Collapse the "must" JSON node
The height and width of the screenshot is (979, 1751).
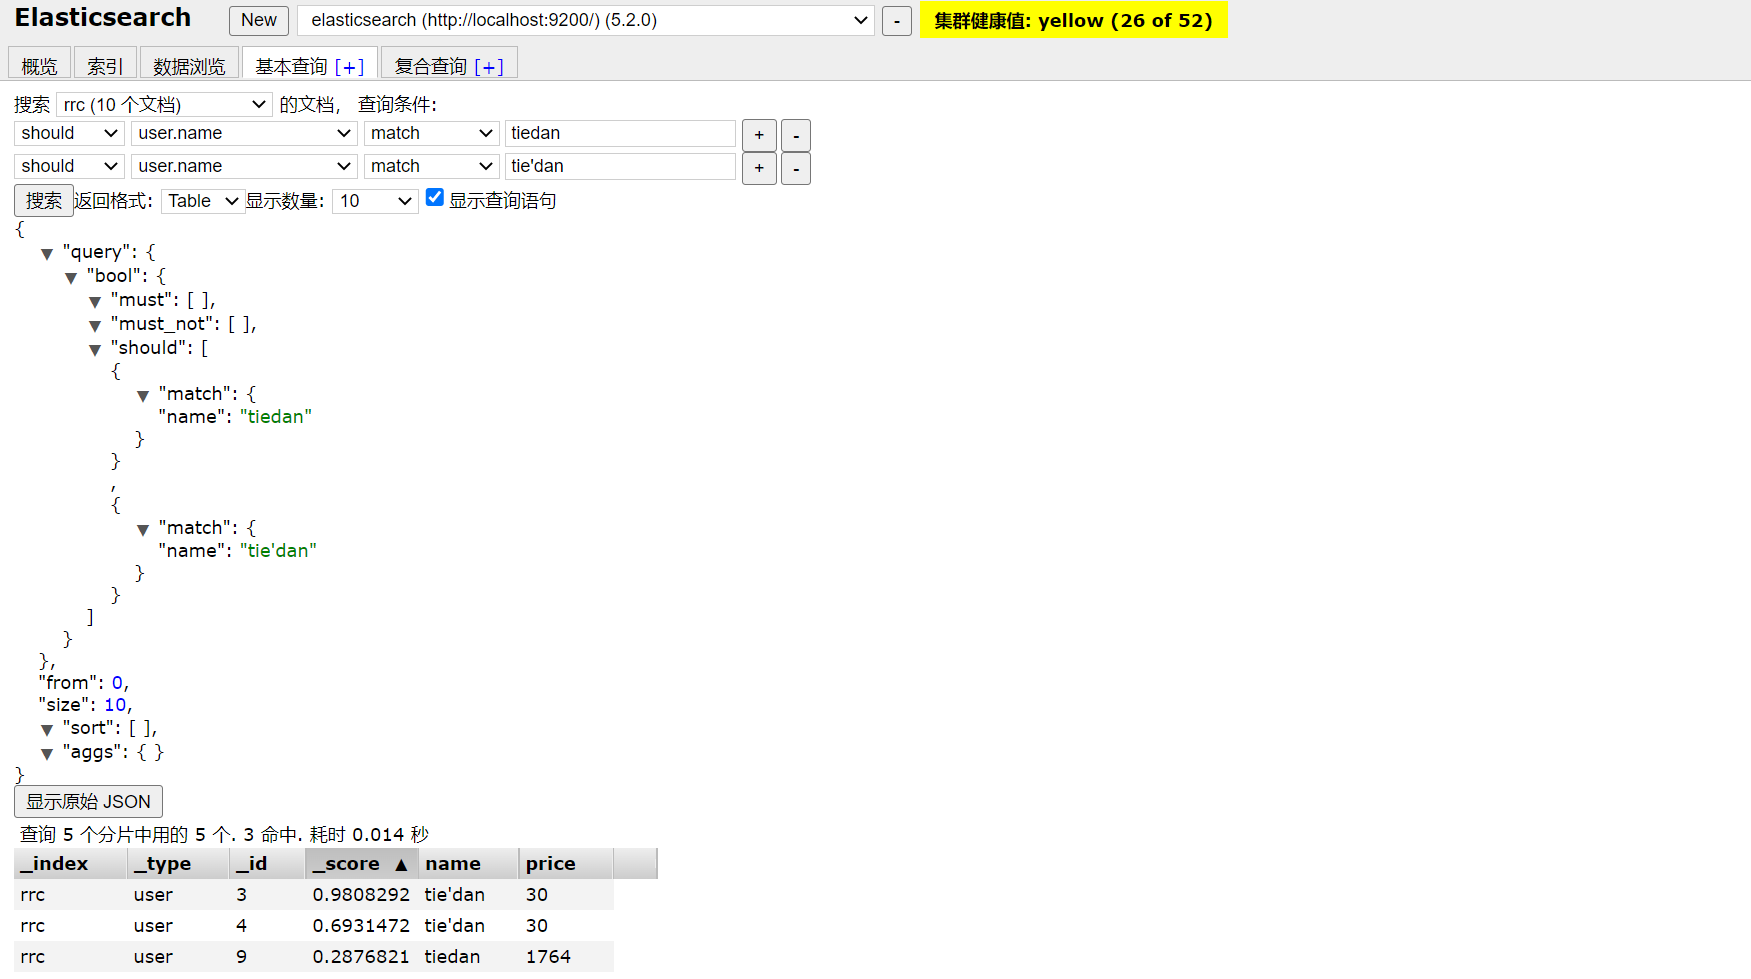tap(95, 302)
